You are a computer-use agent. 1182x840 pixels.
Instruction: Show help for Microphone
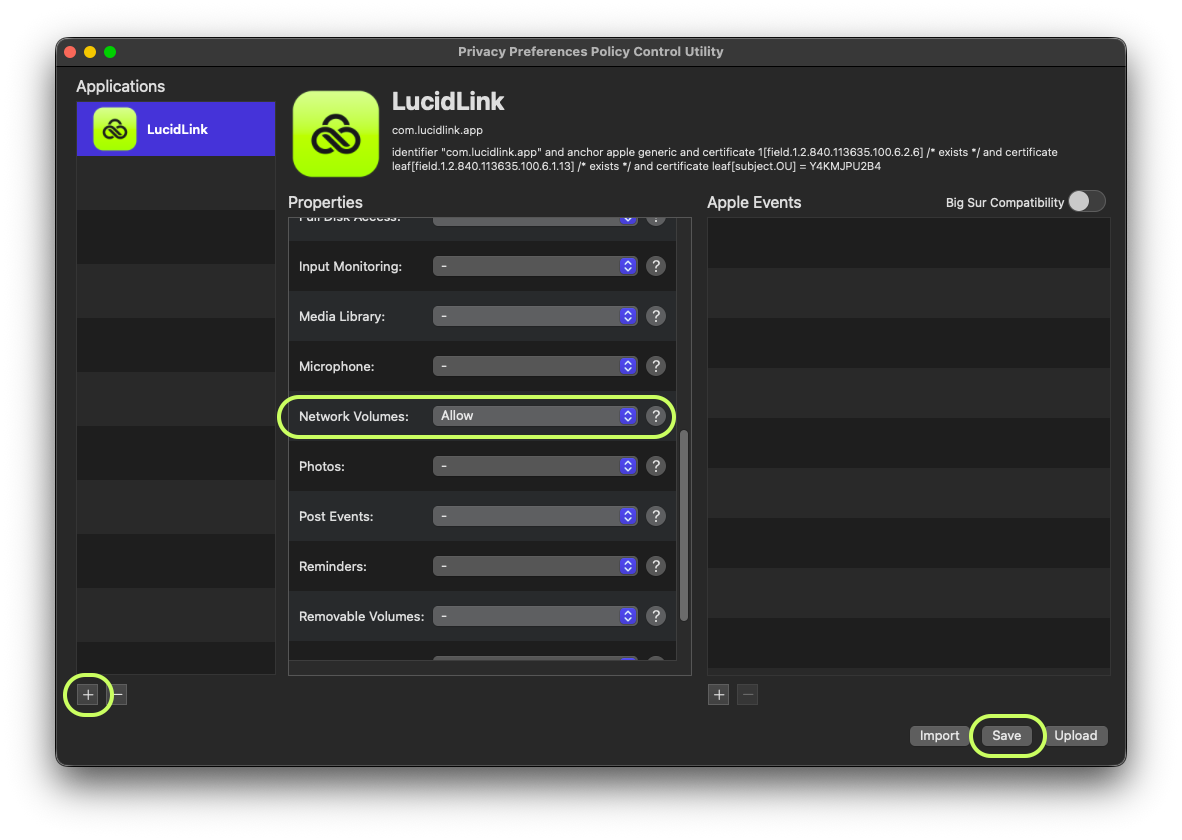[x=656, y=366]
